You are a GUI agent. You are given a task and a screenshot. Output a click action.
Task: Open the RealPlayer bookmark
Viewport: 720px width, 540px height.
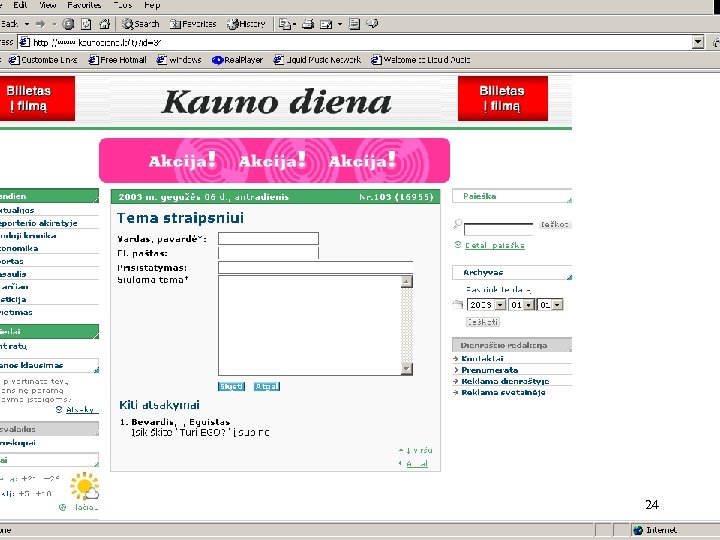click(x=237, y=60)
